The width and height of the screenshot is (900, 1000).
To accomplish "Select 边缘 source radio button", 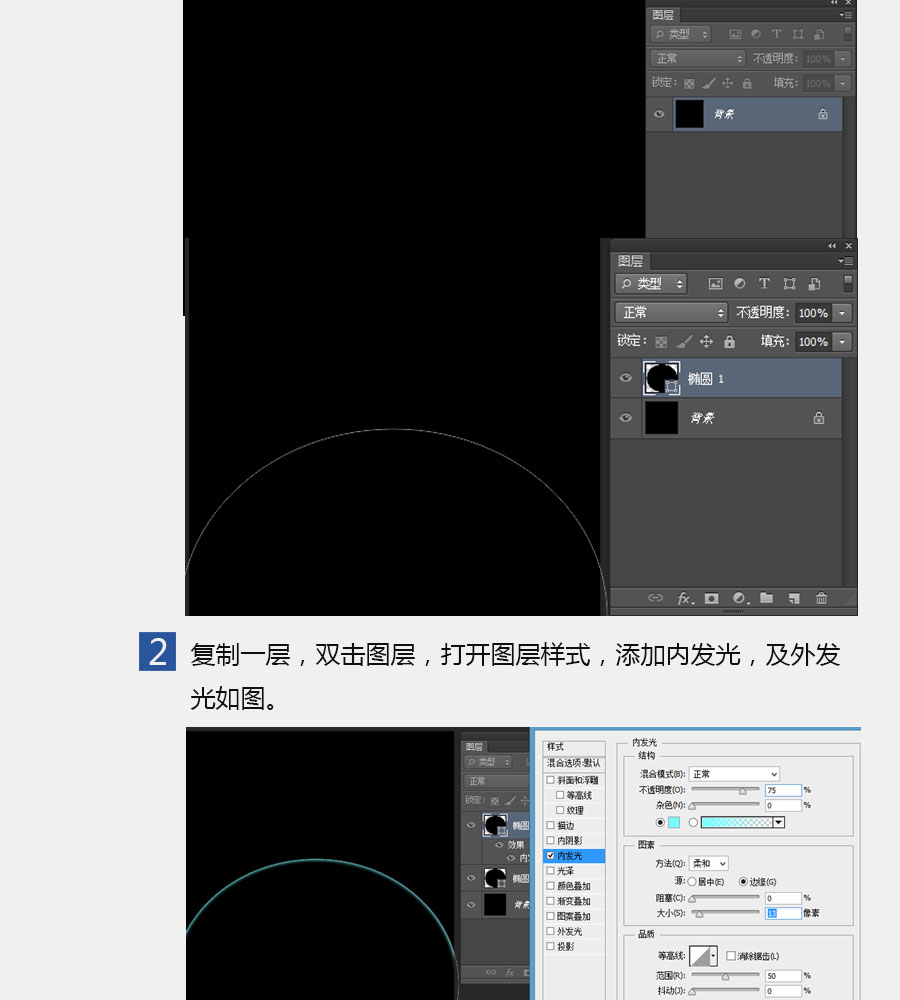I will [x=743, y=881].
